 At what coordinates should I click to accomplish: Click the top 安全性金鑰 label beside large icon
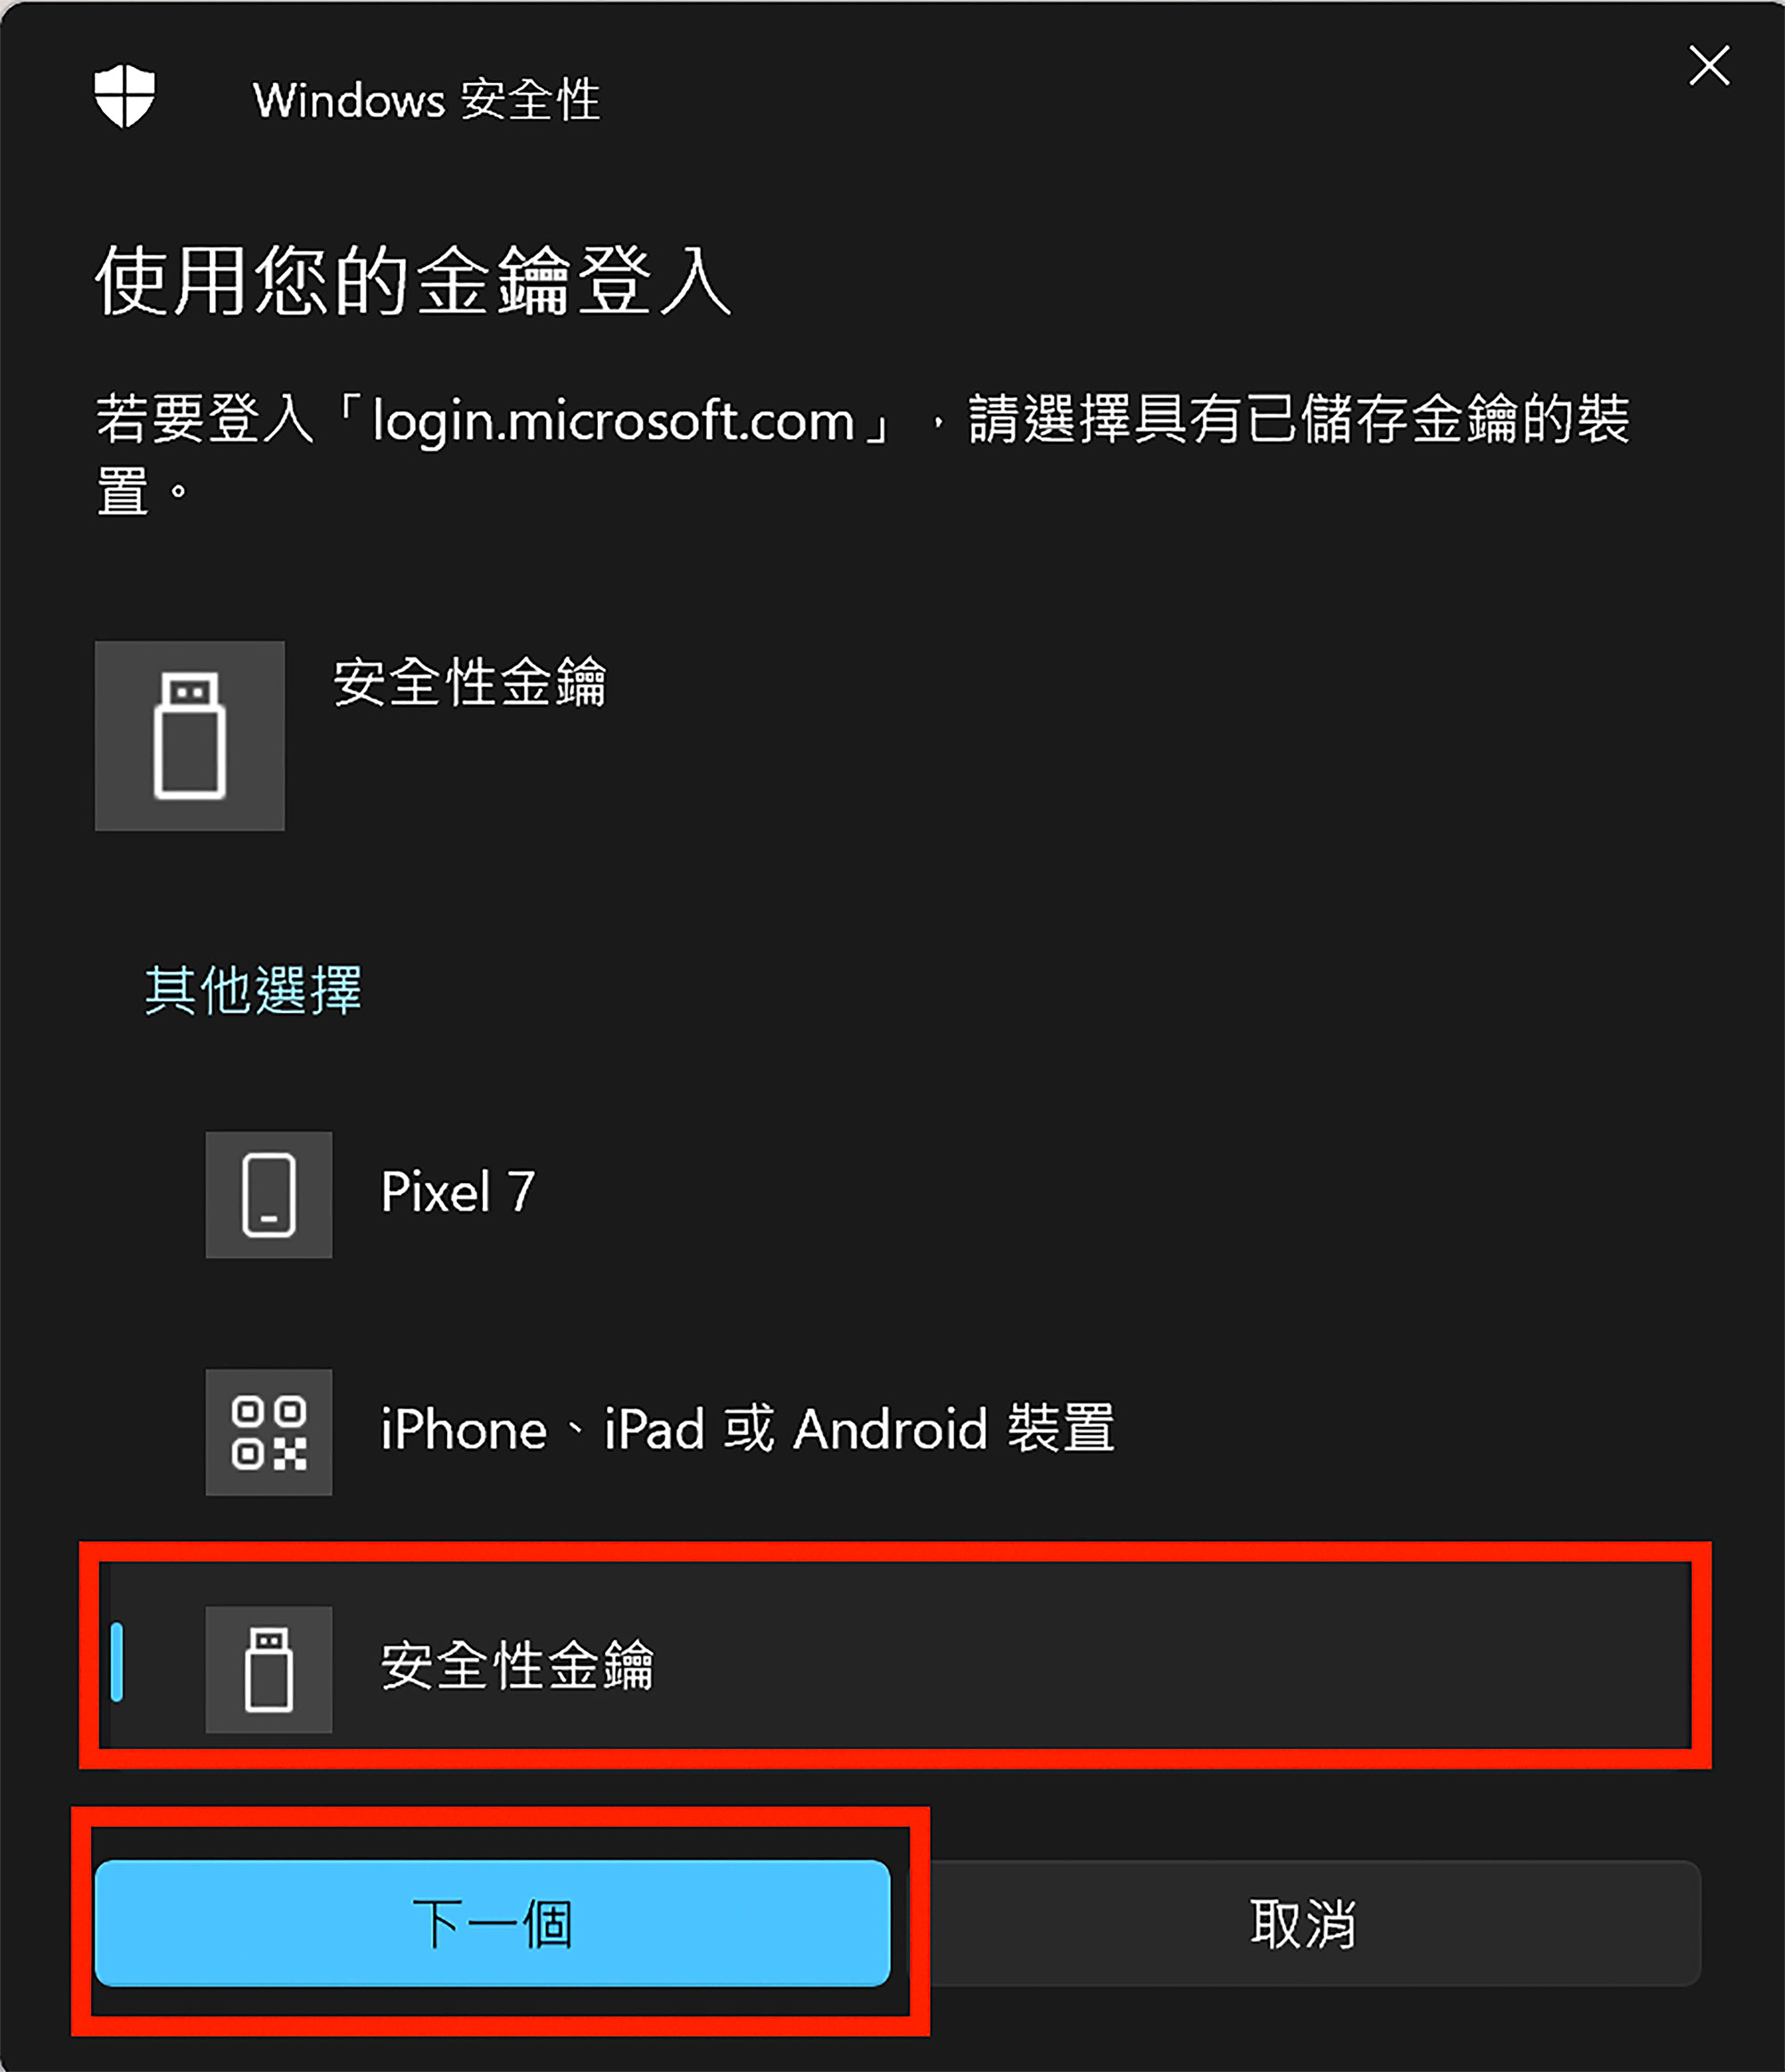(x=470, y=683)
